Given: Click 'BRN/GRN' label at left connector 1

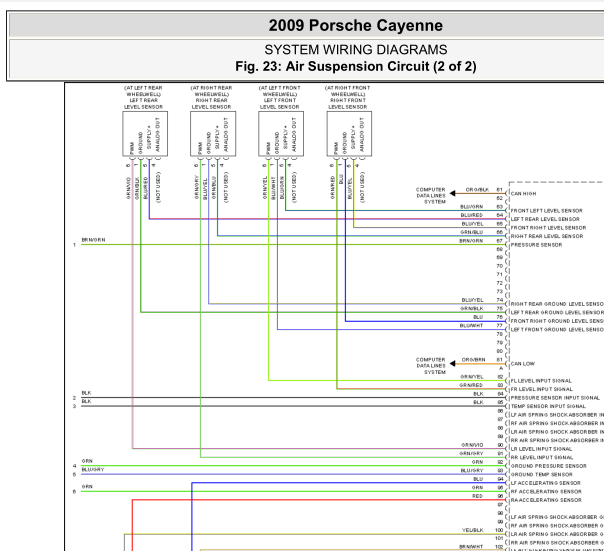Looking at the screenshot, I should [x=93, y=240].
